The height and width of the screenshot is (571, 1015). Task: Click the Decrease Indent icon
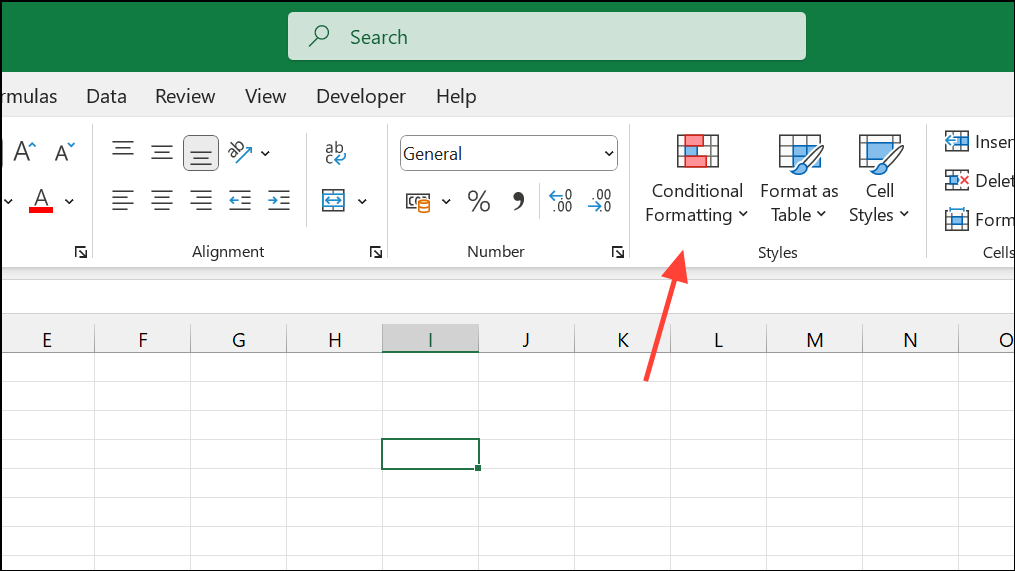240,201
